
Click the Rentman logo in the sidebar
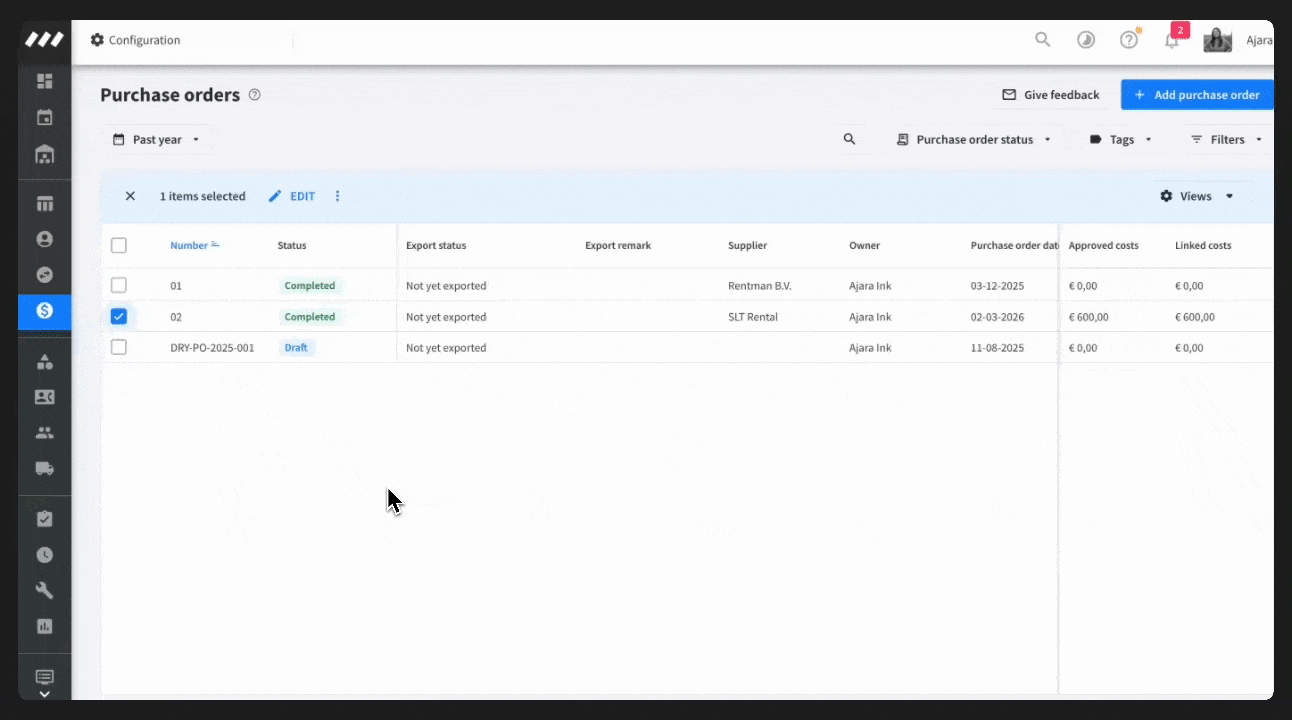44,40
